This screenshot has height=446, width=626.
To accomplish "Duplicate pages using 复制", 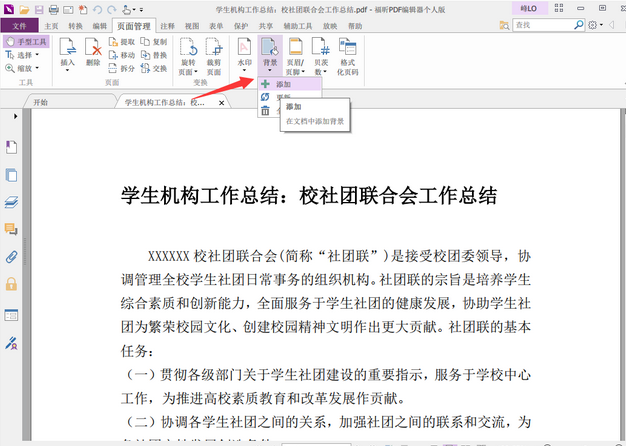I will point(154,42).
